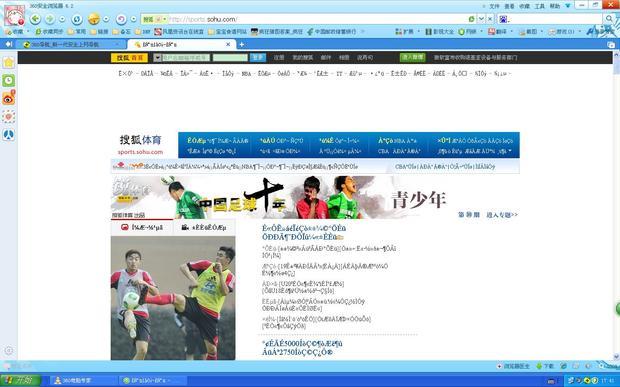Click the green compatibility mode icon in address bar
The height and width of the screenshot is (387, 620).
click(471, 19)
